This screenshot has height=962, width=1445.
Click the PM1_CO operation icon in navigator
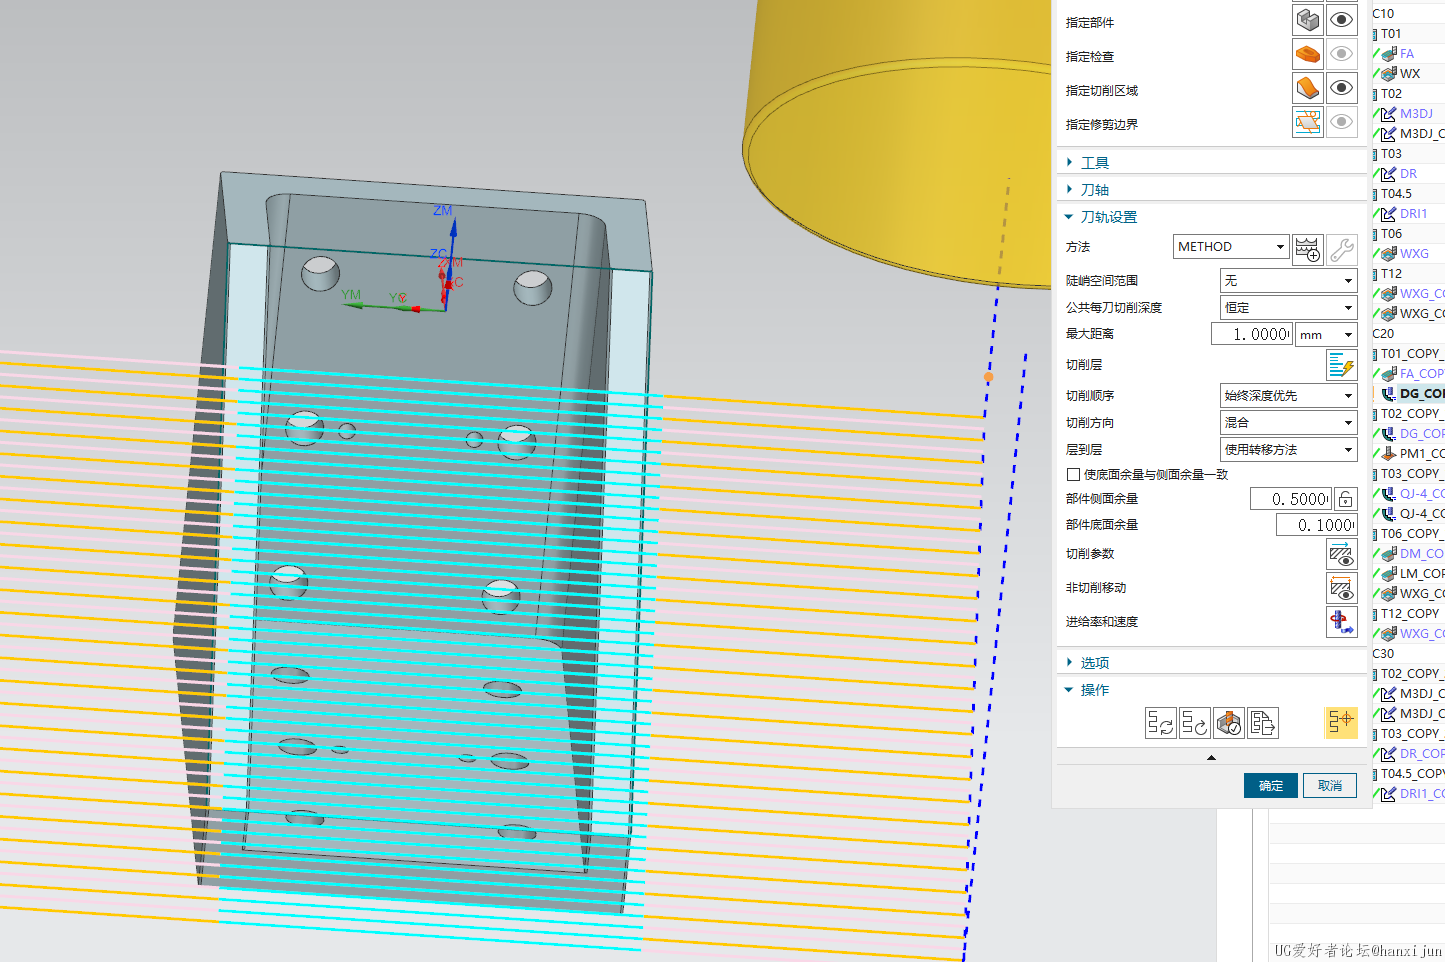point(1389,454)
